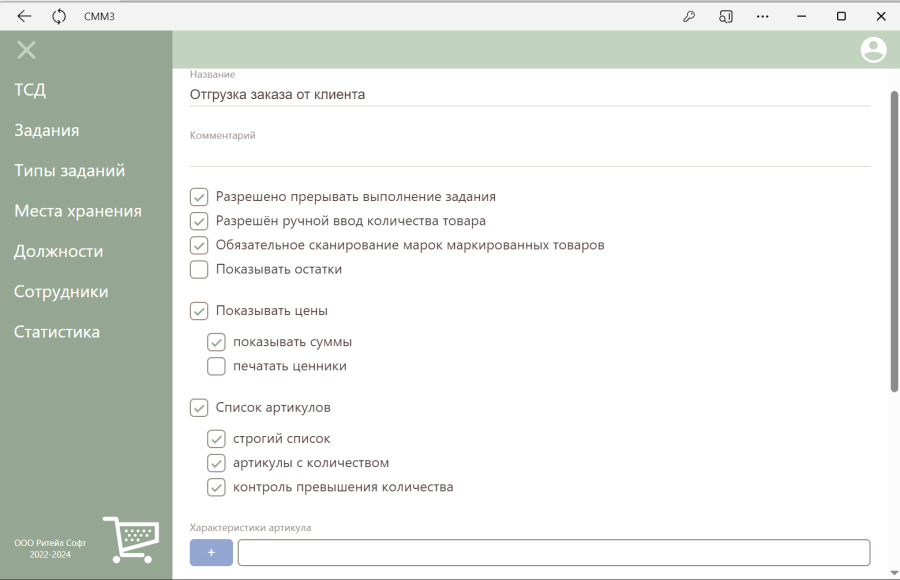
Task: Disable Показывать цены checkbox
Action: click(x=199, y=311)
